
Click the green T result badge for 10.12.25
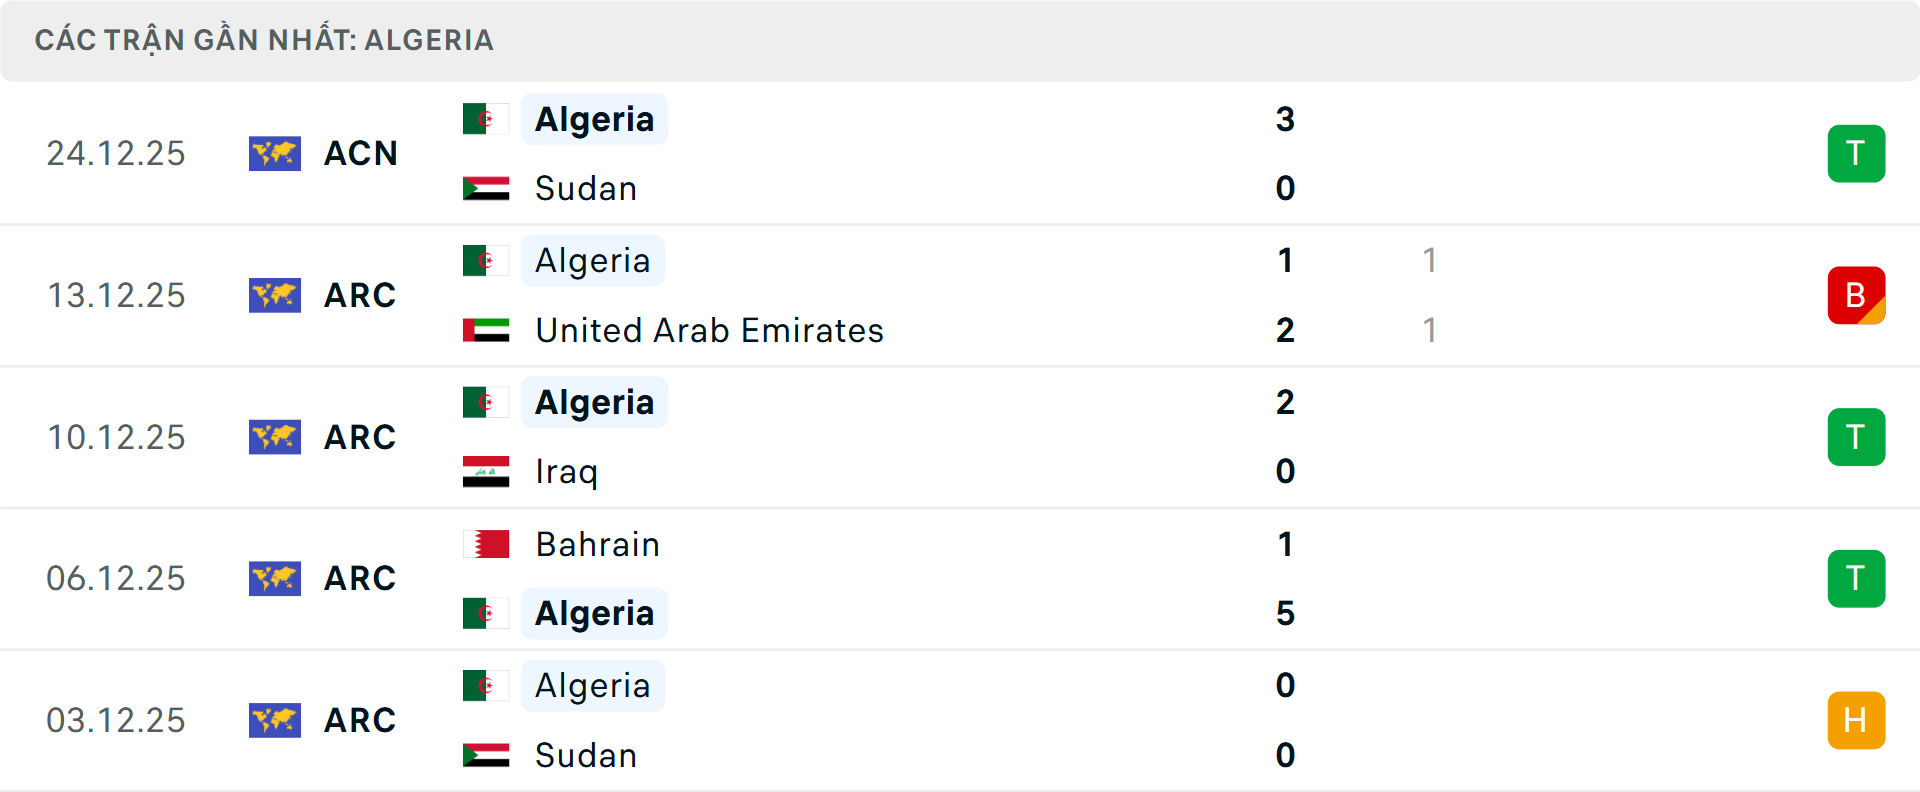(1856, 437)
